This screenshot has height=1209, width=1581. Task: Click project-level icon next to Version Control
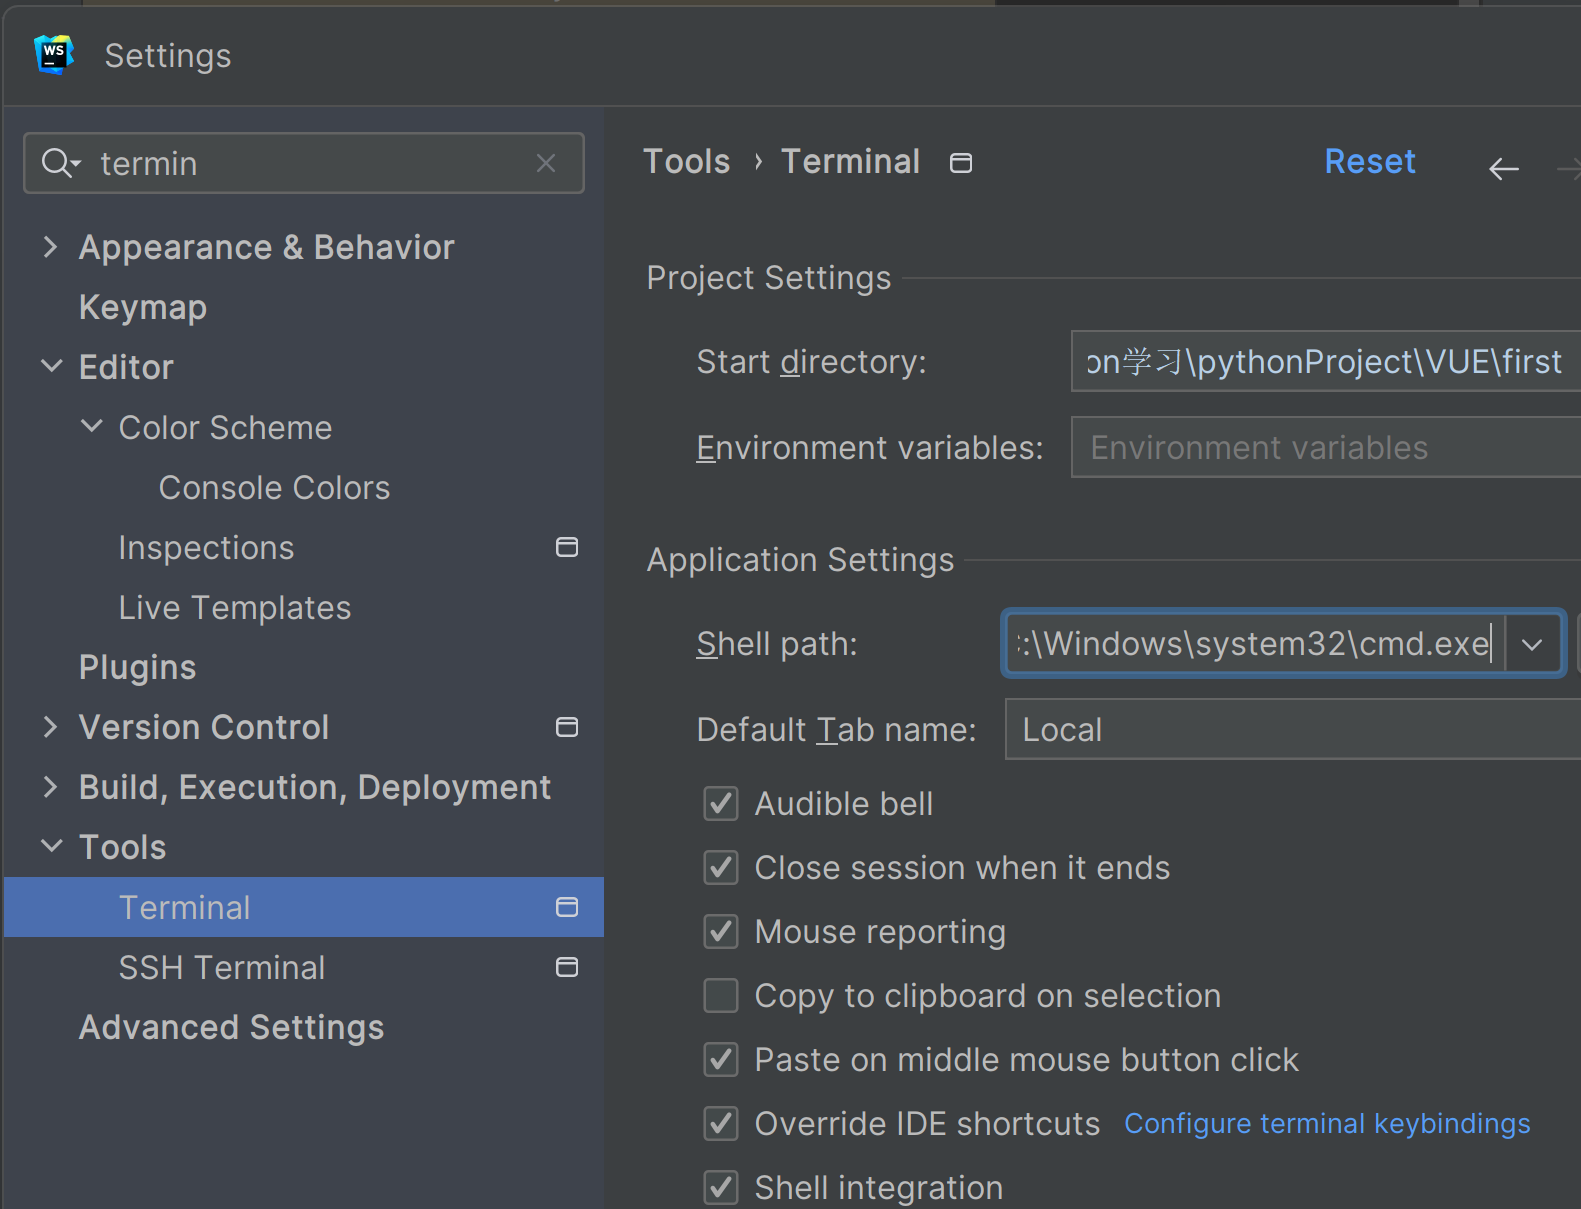click(x=567, y=727)
